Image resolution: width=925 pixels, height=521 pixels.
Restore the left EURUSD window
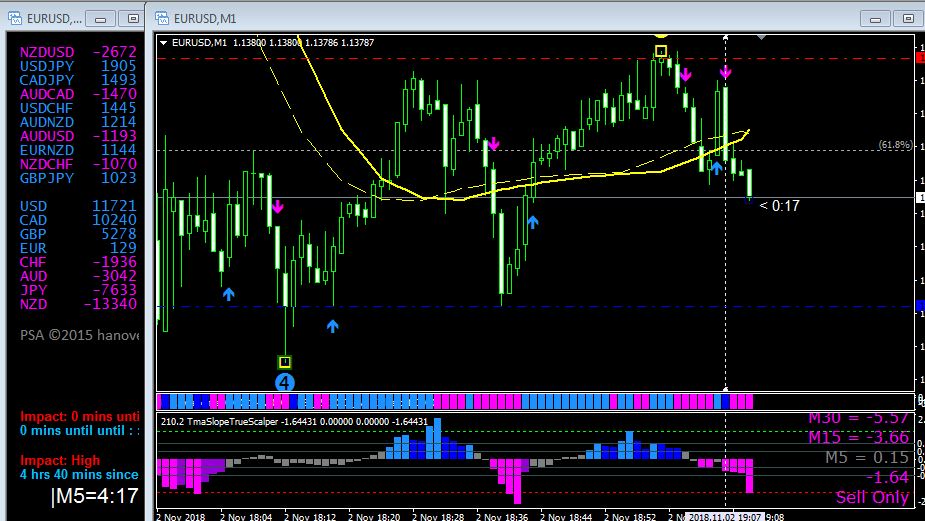133,19
